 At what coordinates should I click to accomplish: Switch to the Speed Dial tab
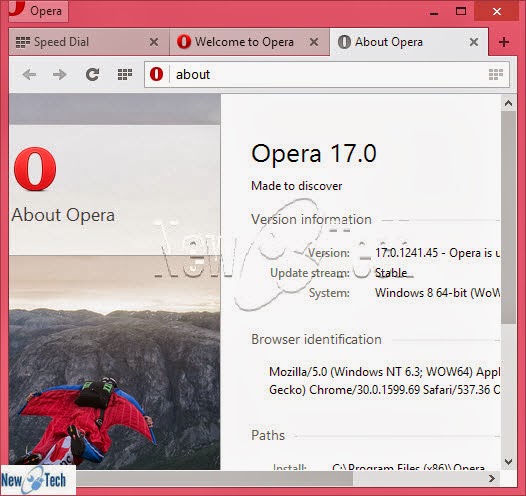[89, 42]
